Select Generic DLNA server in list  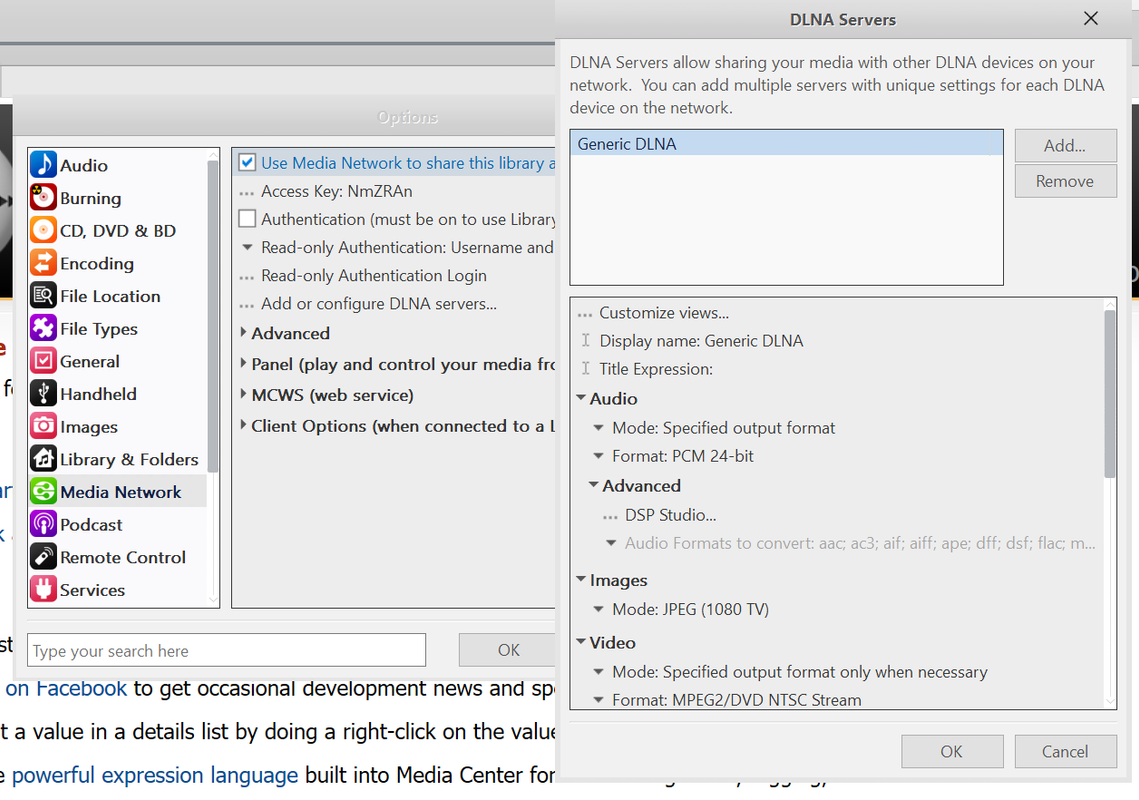click(x=786, y=144)
